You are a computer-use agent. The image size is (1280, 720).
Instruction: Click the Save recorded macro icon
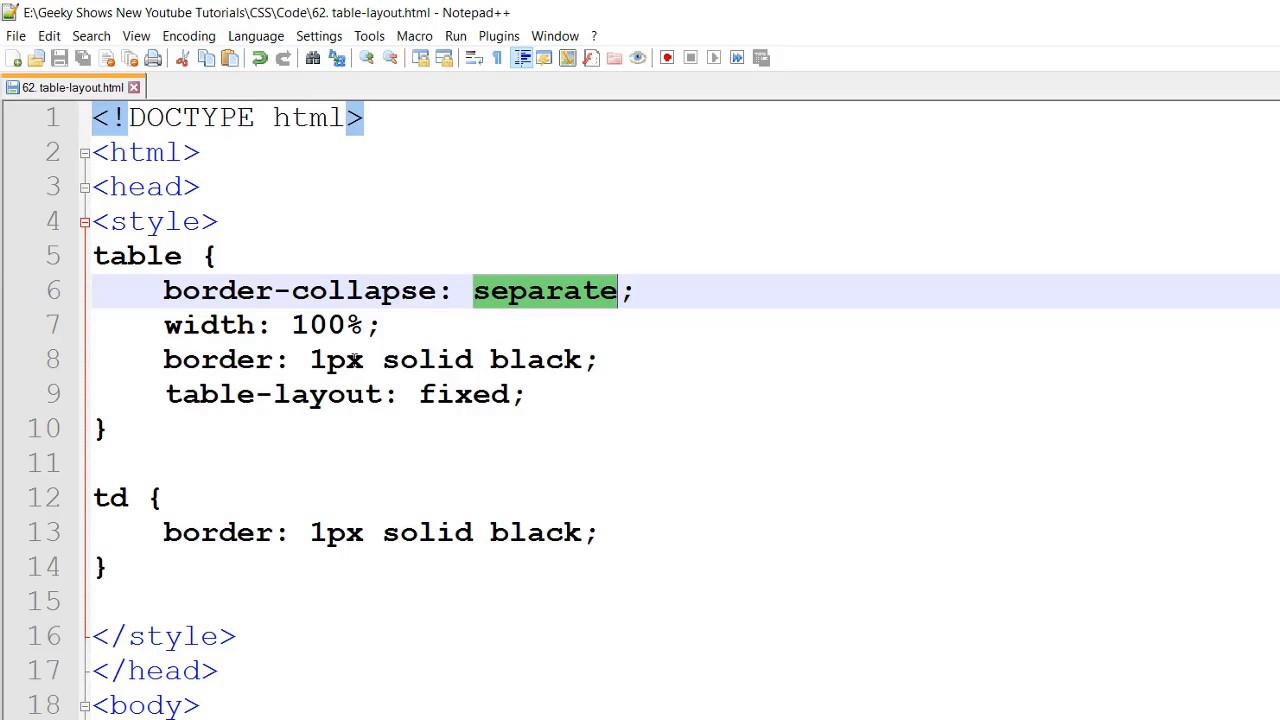click(761, 58)
